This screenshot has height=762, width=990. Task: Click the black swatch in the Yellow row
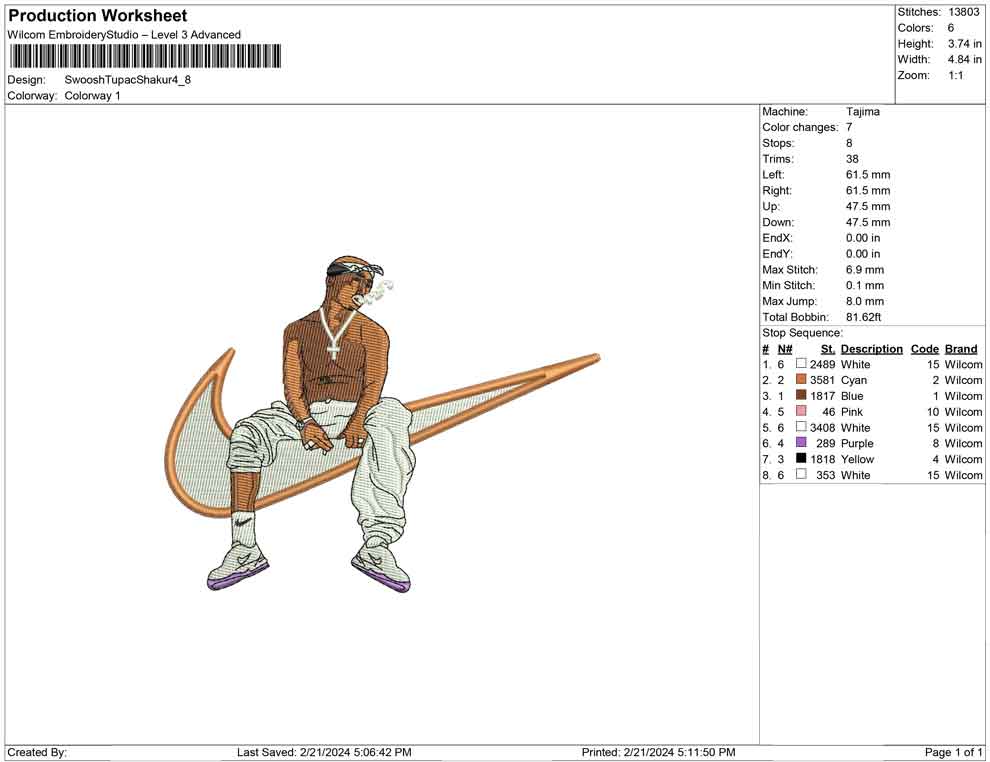coord(801,458)
